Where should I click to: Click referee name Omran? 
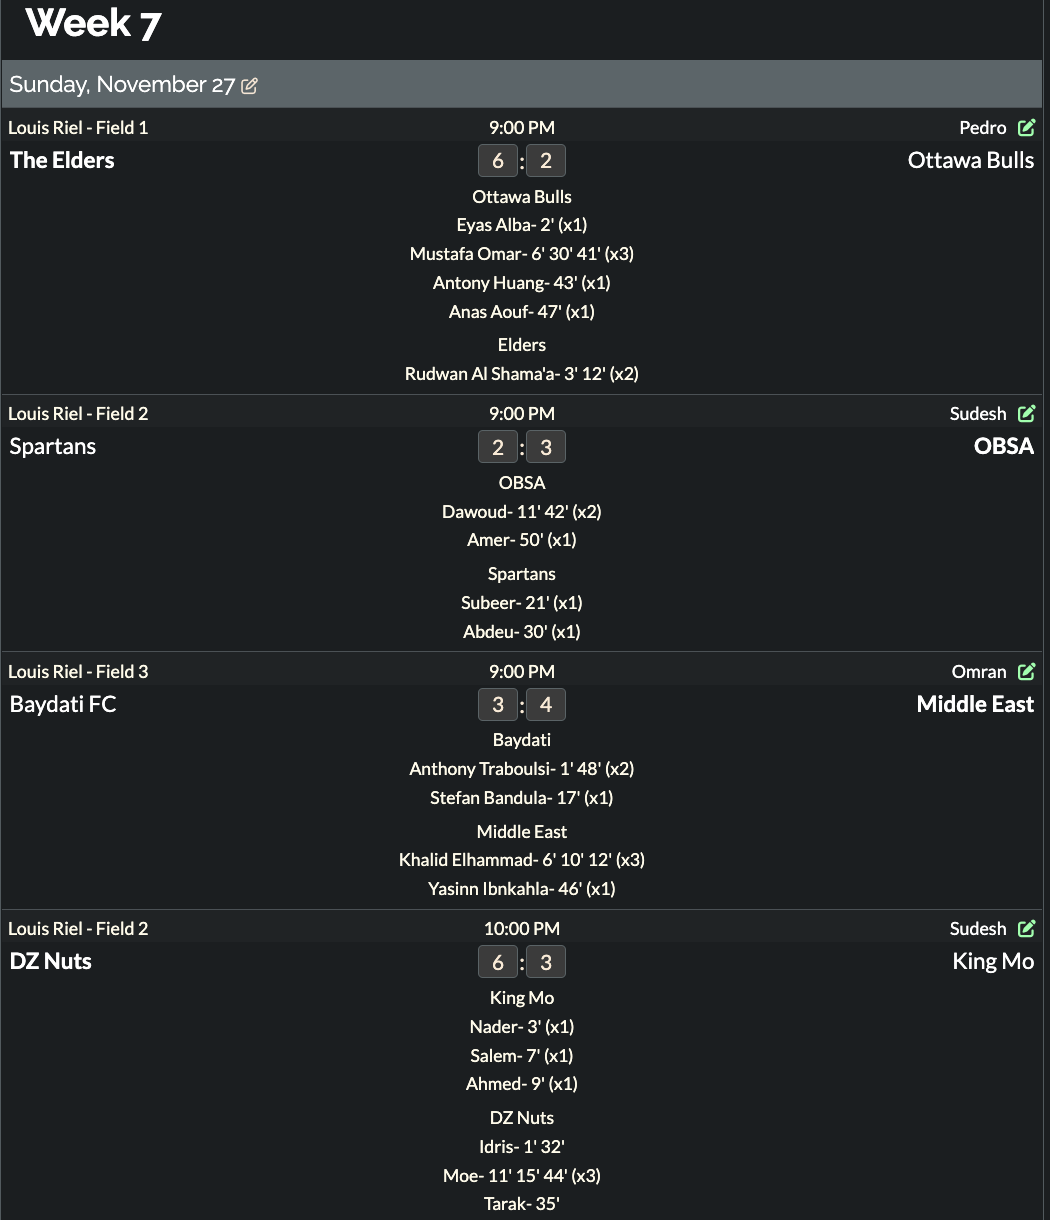point(979,671)
